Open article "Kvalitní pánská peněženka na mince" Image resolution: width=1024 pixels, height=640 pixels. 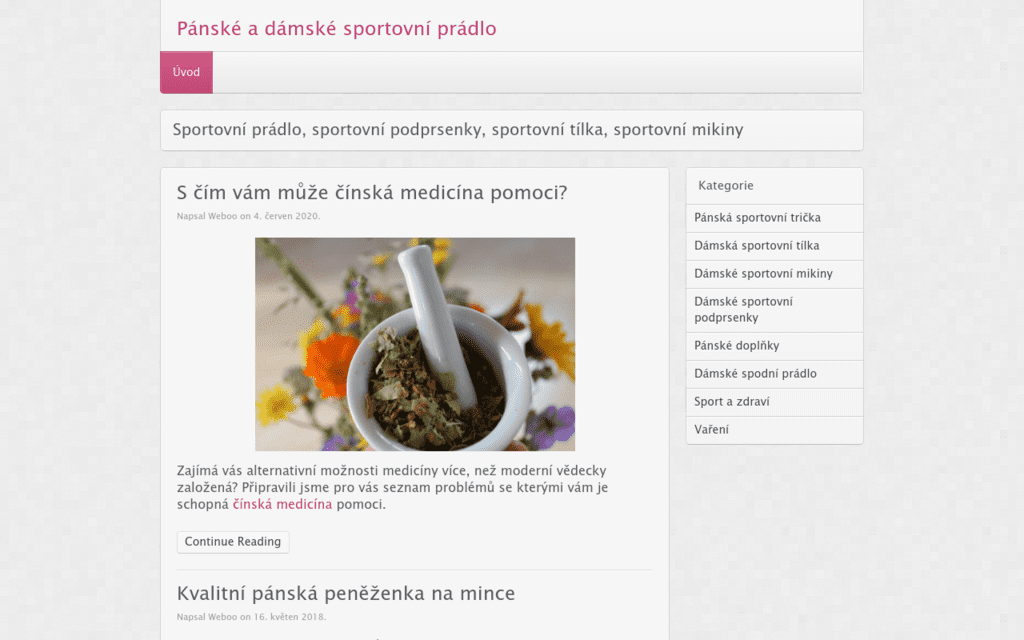pos(345,593)
